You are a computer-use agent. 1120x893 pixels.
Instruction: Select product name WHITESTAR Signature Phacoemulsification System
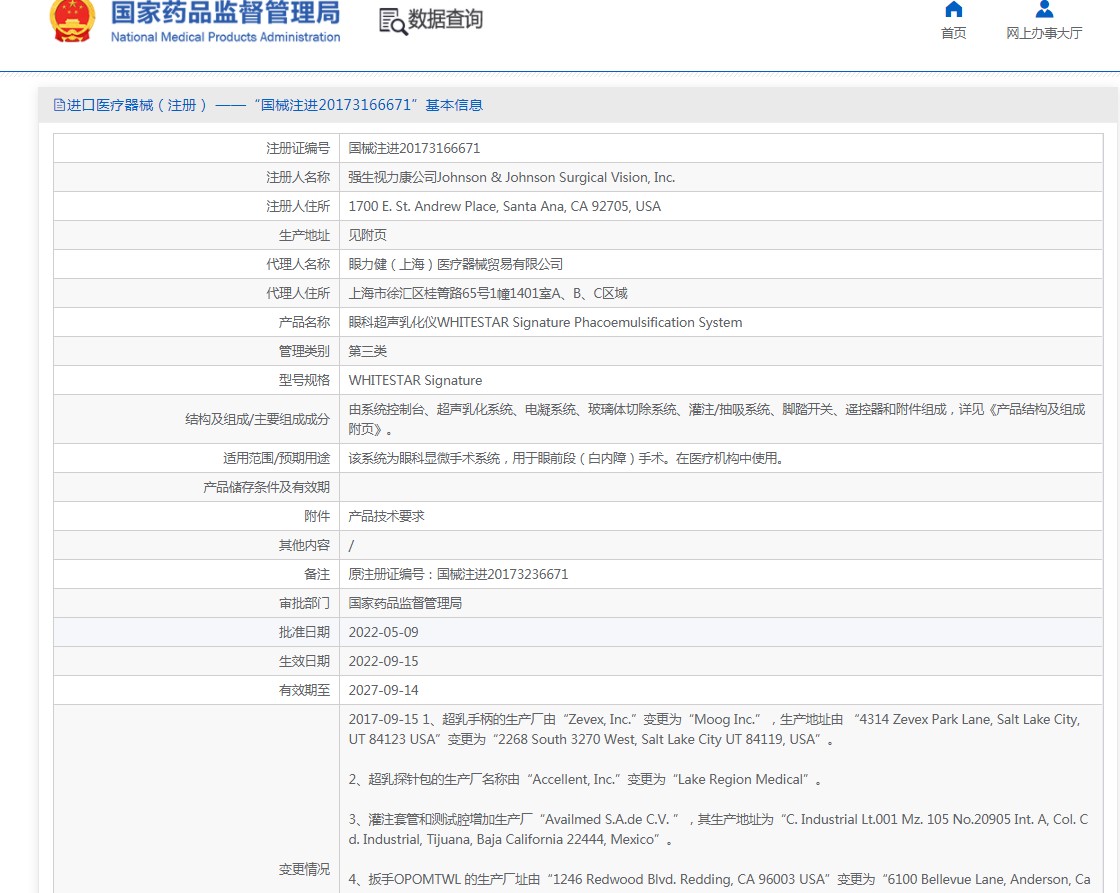pyautogui.click(x=545, y=322)
